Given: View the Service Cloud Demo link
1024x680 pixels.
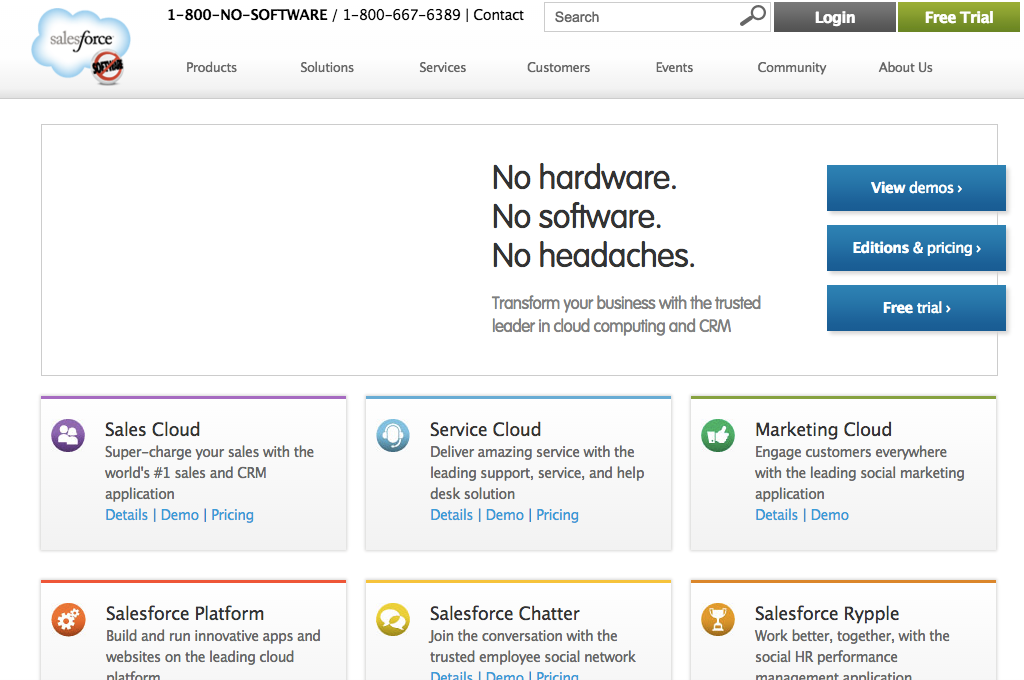Looking at the screenshot, I should [505, 515].
